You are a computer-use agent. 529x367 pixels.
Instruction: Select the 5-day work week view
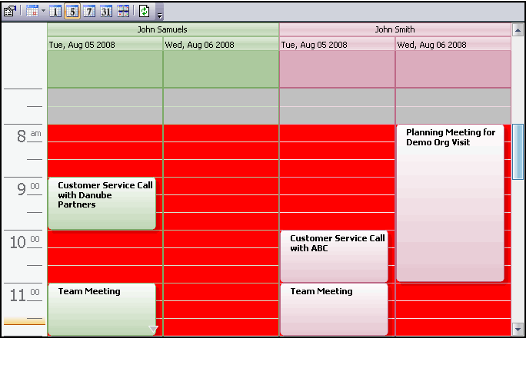pyautogui.click(x=72, y=11)
